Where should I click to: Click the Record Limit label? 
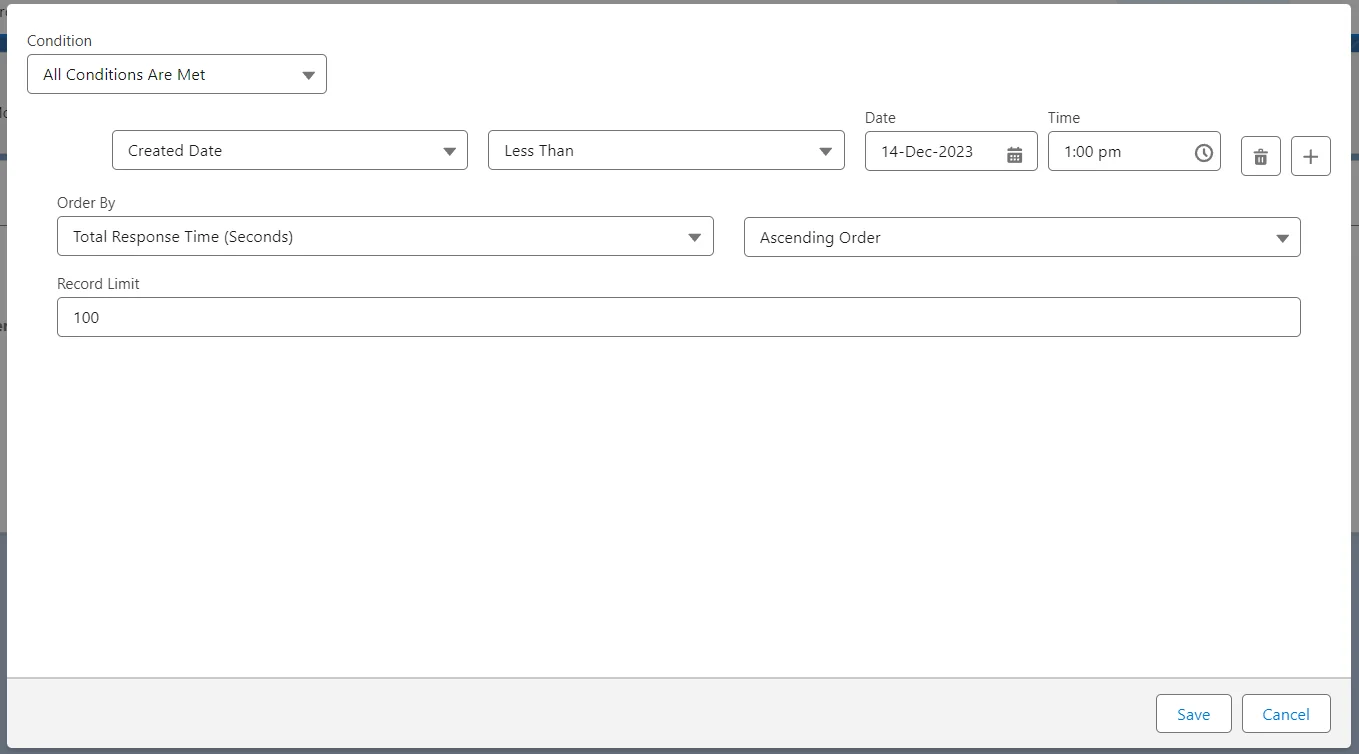(x=98, y=284)
